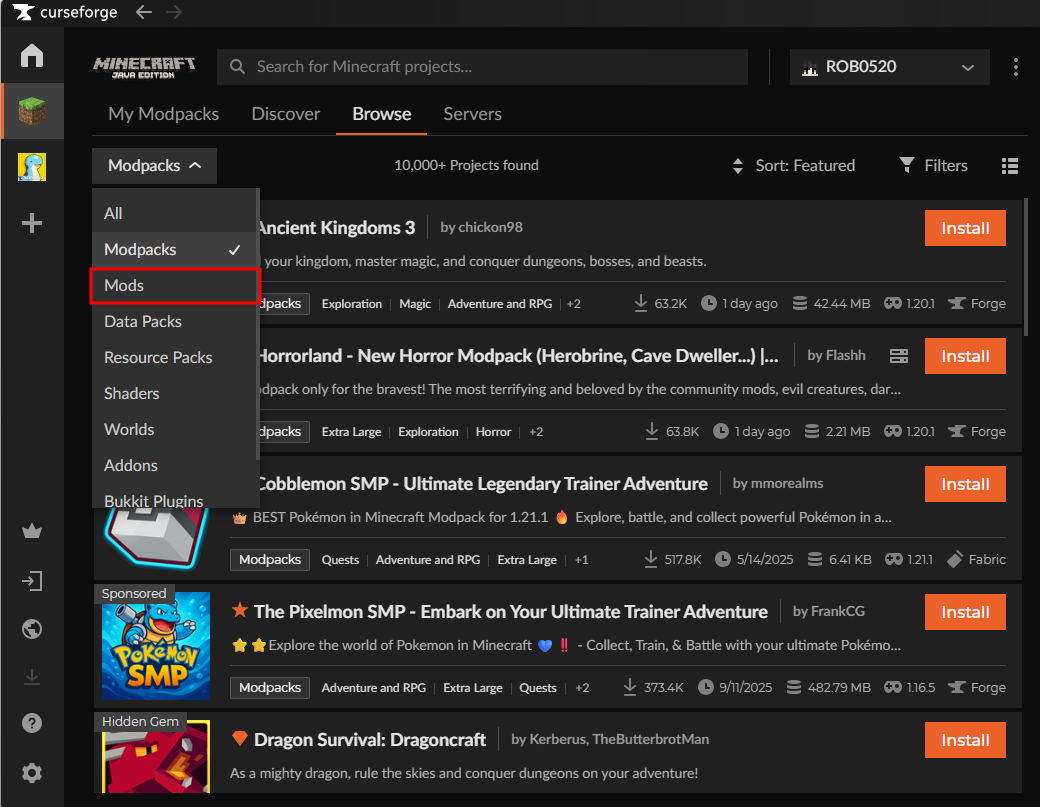Open the ROB0520 profile dropdown
The image size is (1040, 807).
[889, 67]
